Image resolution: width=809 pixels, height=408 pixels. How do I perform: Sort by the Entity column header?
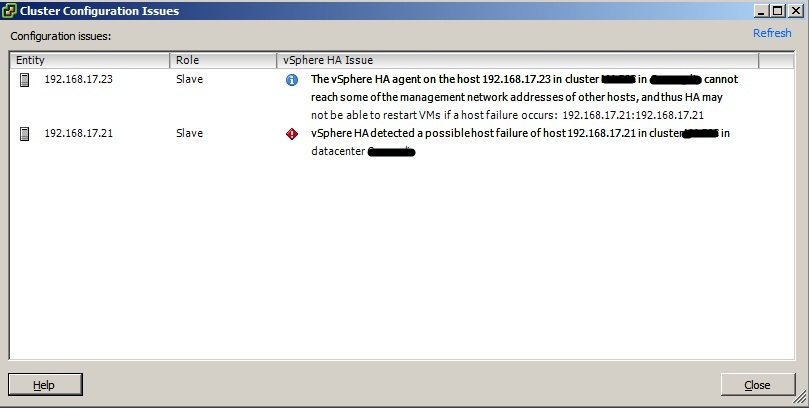[90, 60]
